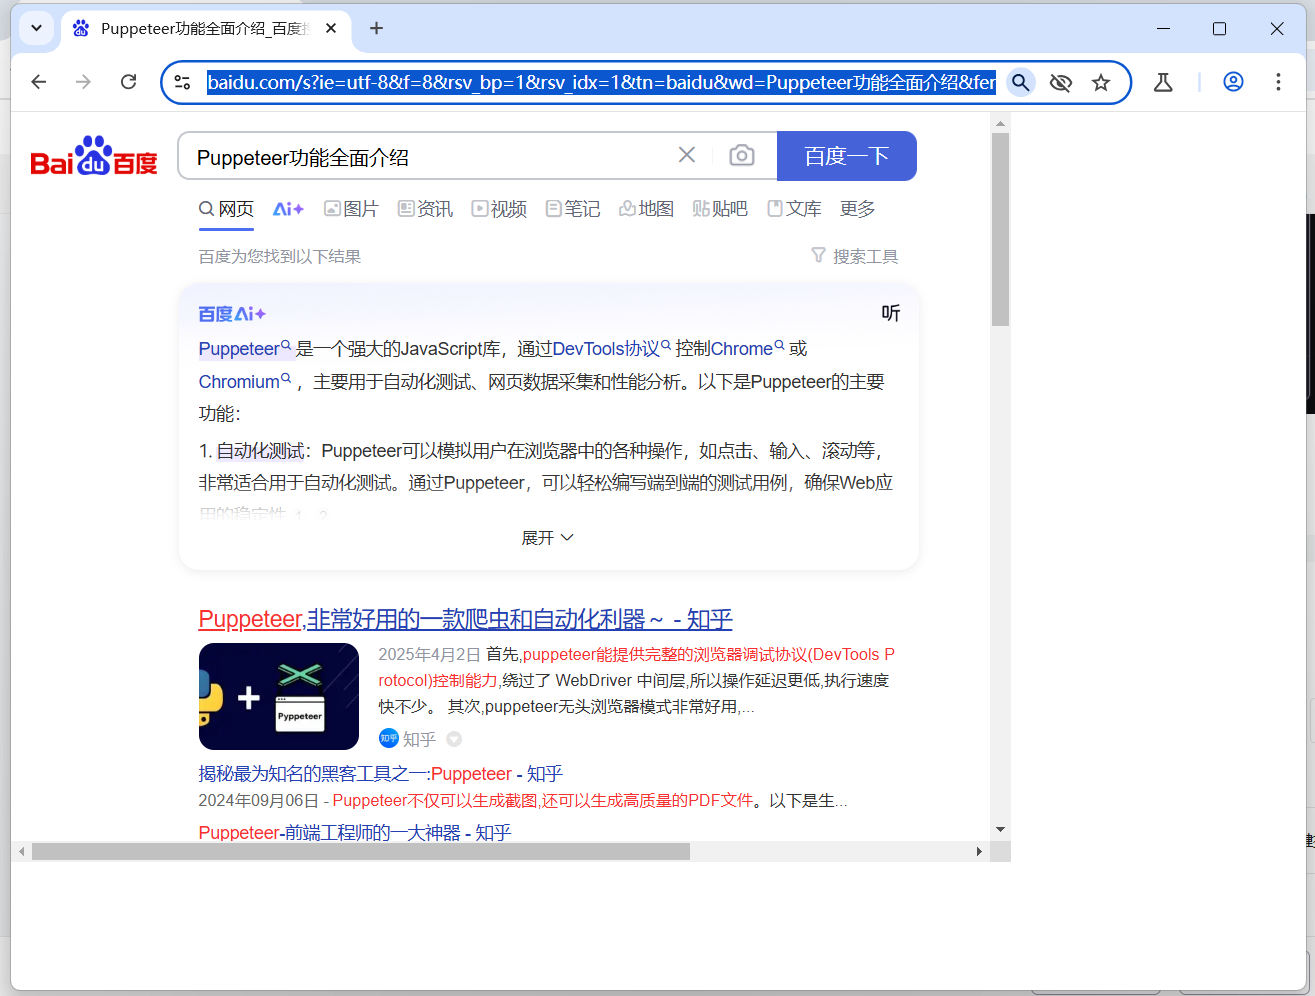Click the 听 listen button
Screen dimensions: 1315x996
pyautogui.click(x=891, y=313)
